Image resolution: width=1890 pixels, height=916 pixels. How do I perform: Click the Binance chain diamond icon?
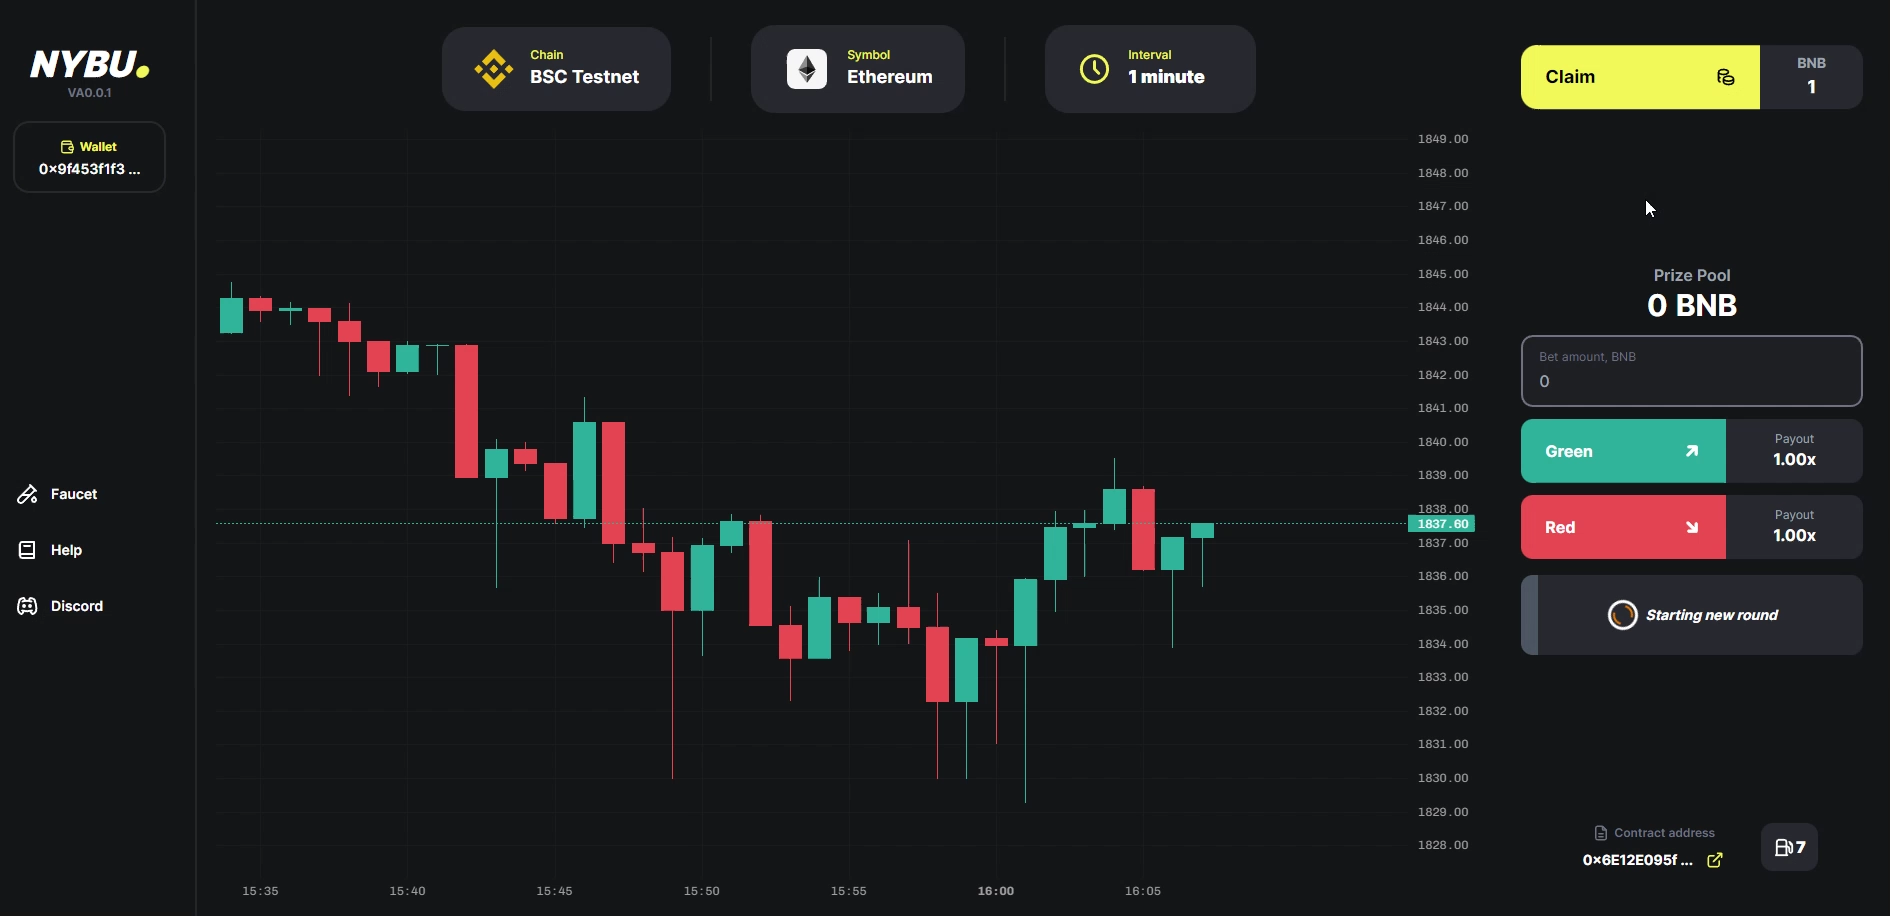(493, 69)
